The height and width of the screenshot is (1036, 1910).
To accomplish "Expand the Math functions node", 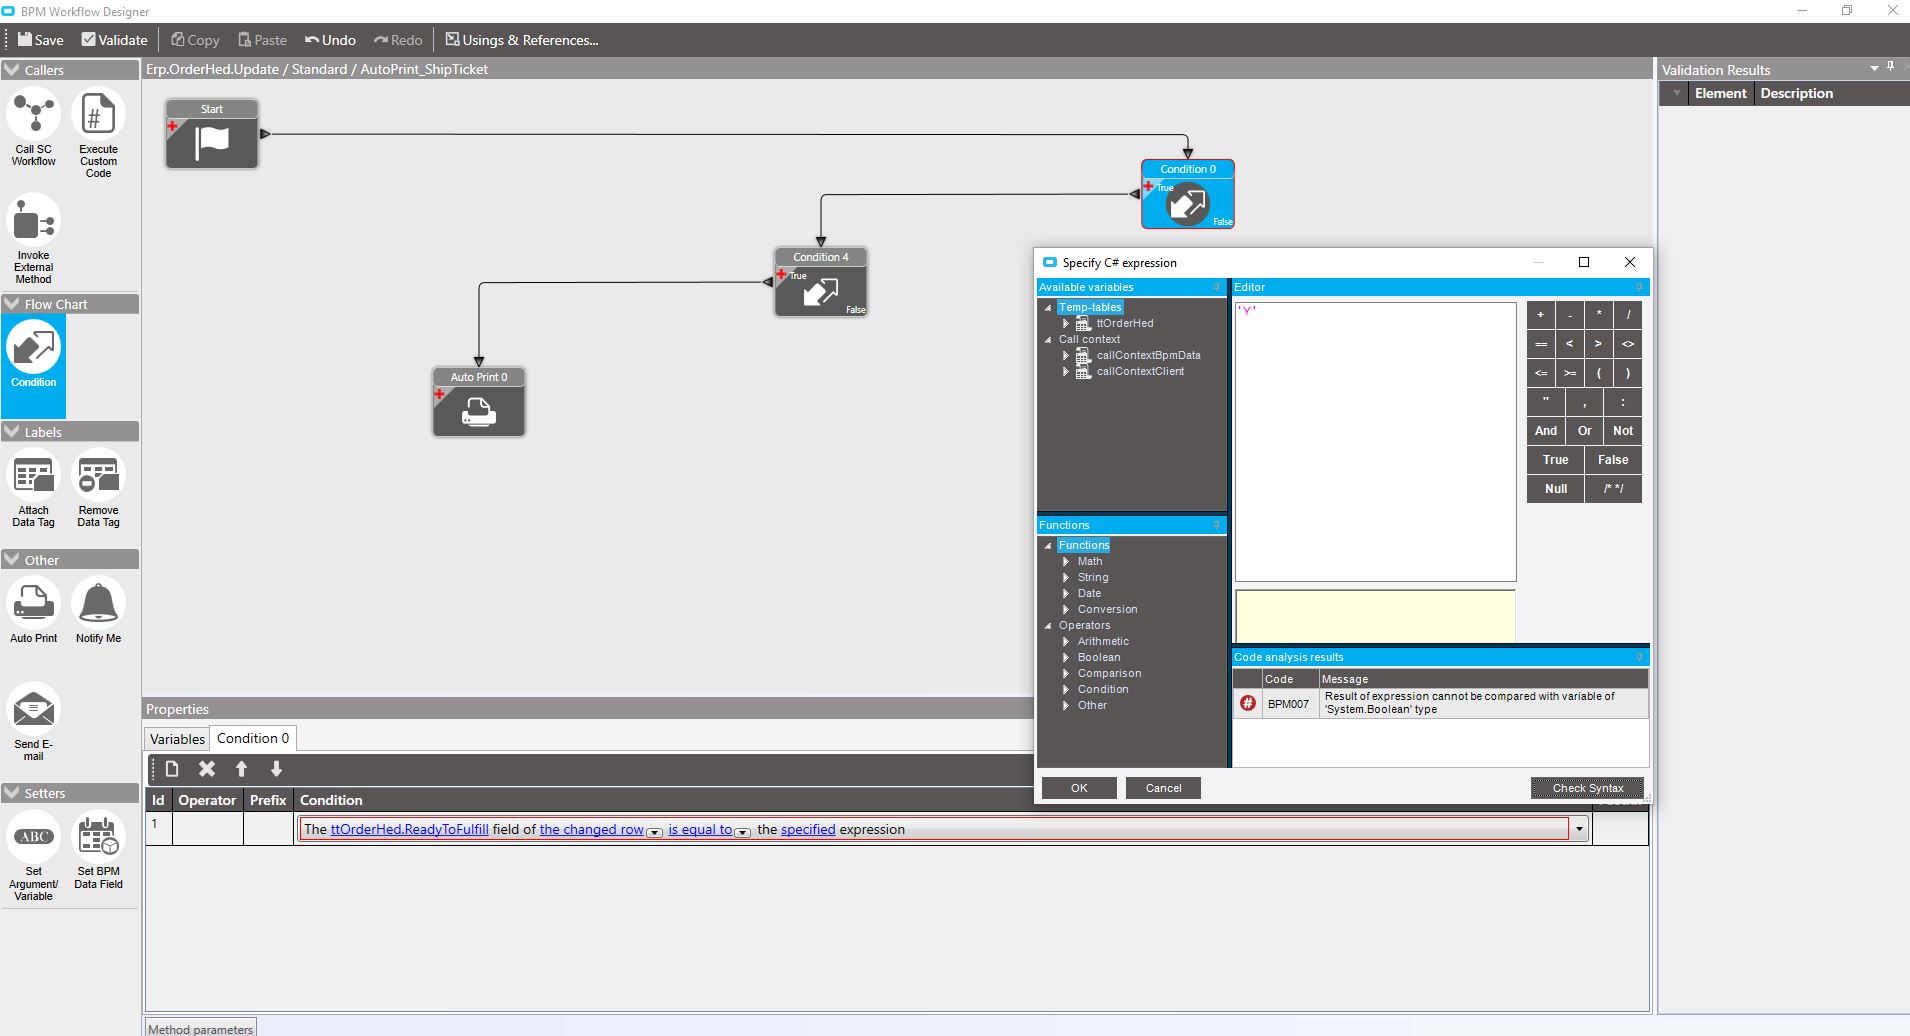I will [1066, 562].
